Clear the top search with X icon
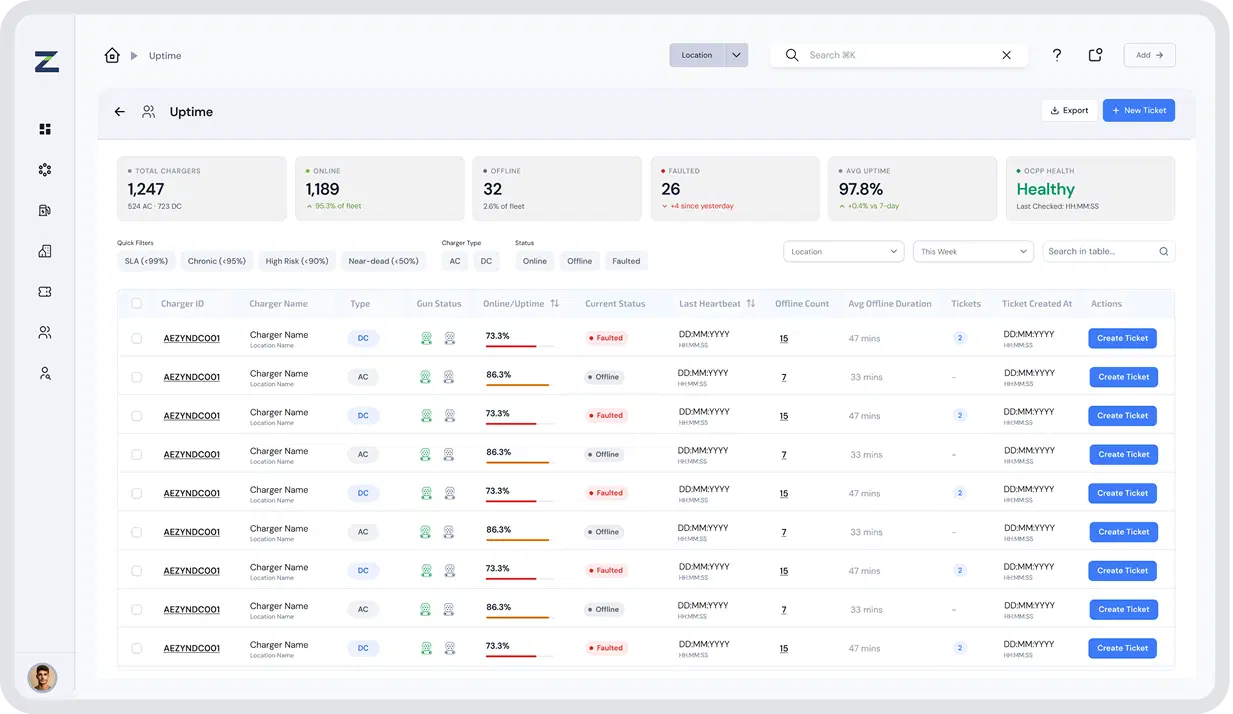Viewport: 1233px width, 714px height. click(x=1006, y=55)
